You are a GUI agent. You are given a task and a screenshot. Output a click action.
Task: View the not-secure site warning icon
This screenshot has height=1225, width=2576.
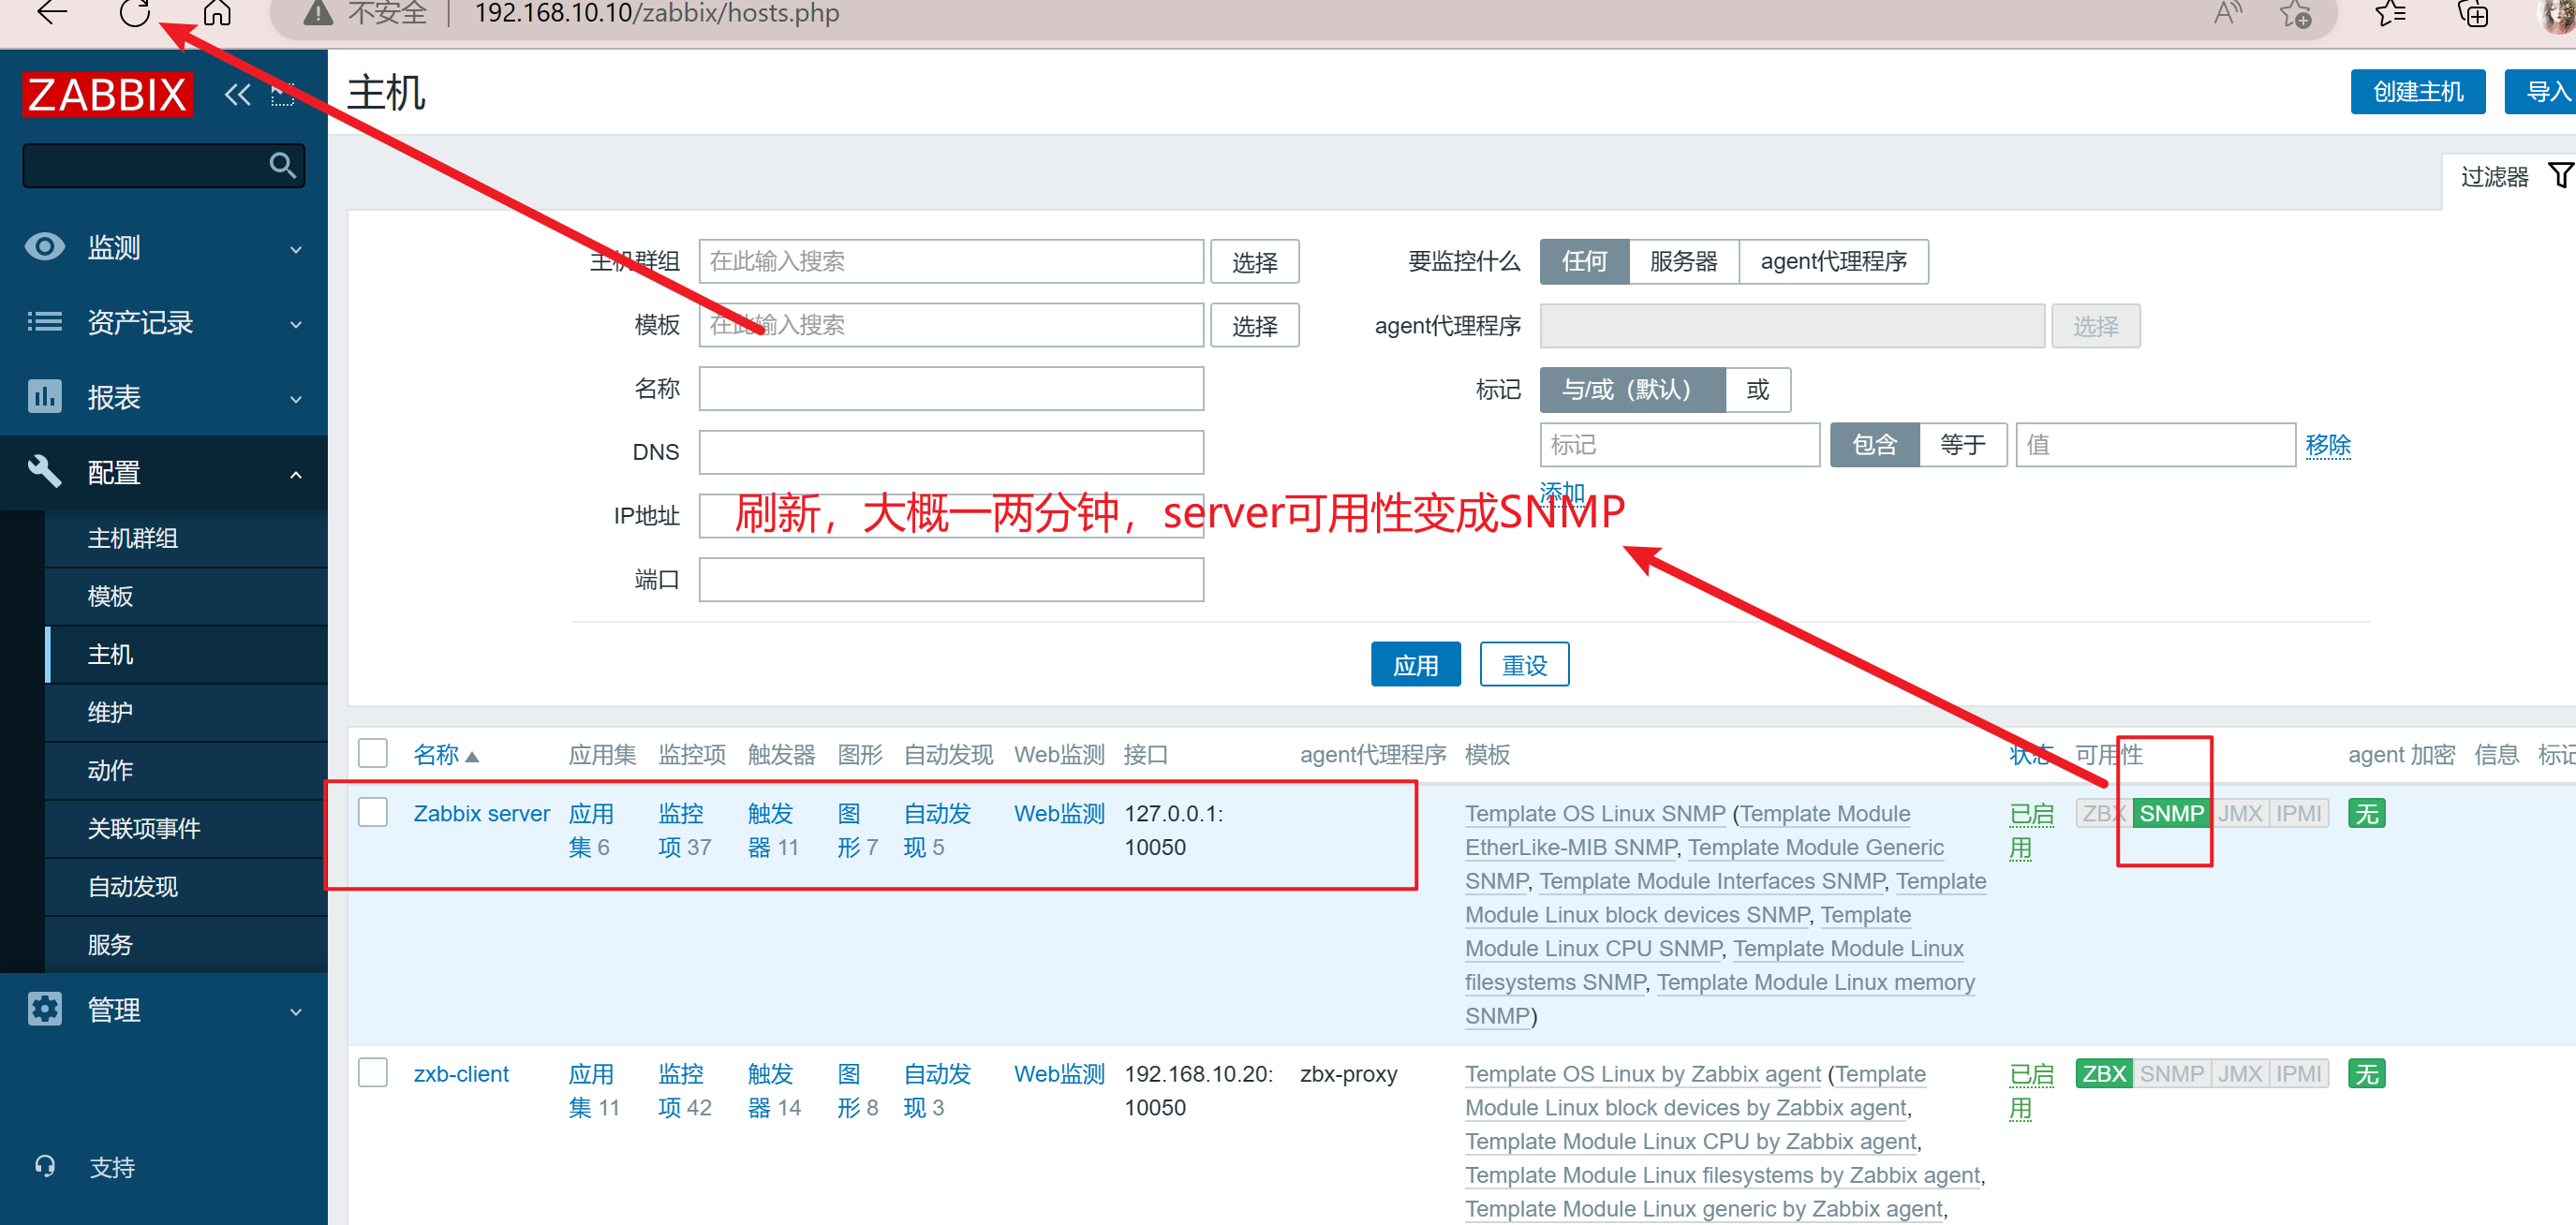click(318, 13)
